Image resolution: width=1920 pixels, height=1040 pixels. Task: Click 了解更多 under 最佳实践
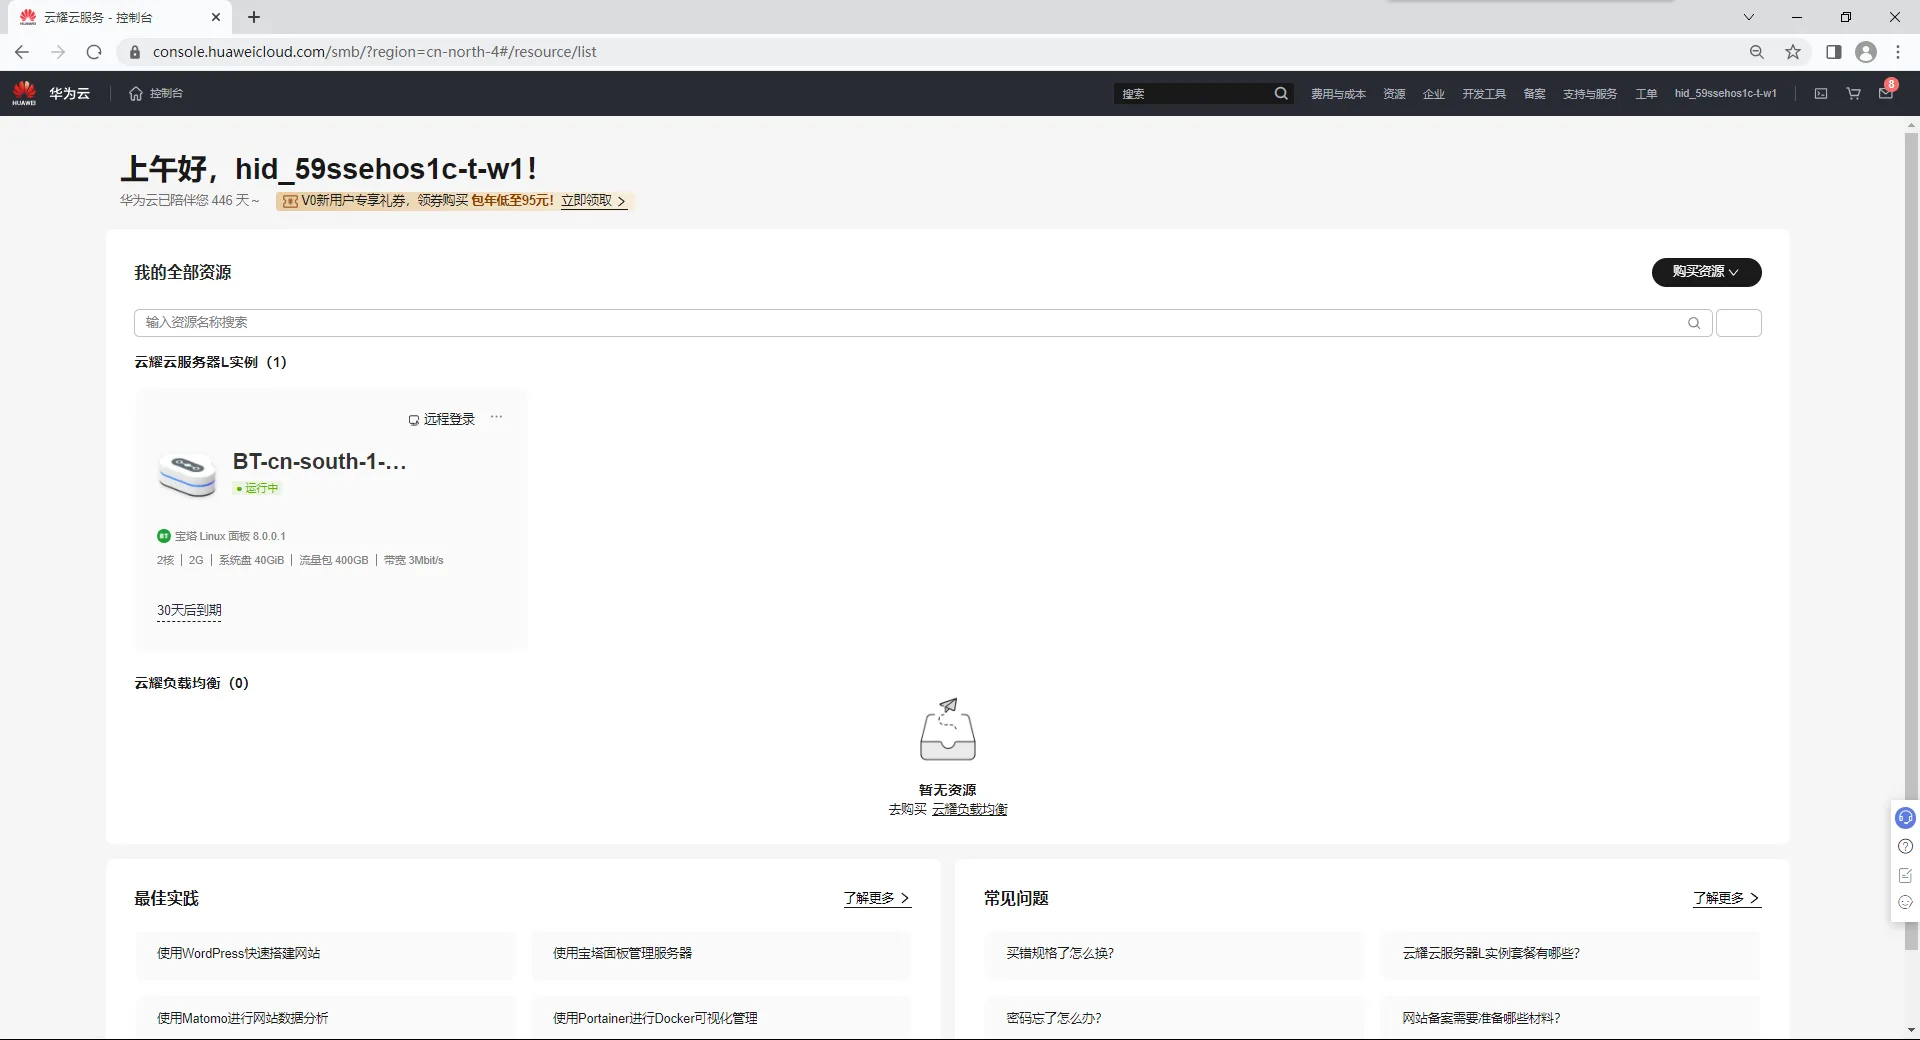[x=877, y=898]
